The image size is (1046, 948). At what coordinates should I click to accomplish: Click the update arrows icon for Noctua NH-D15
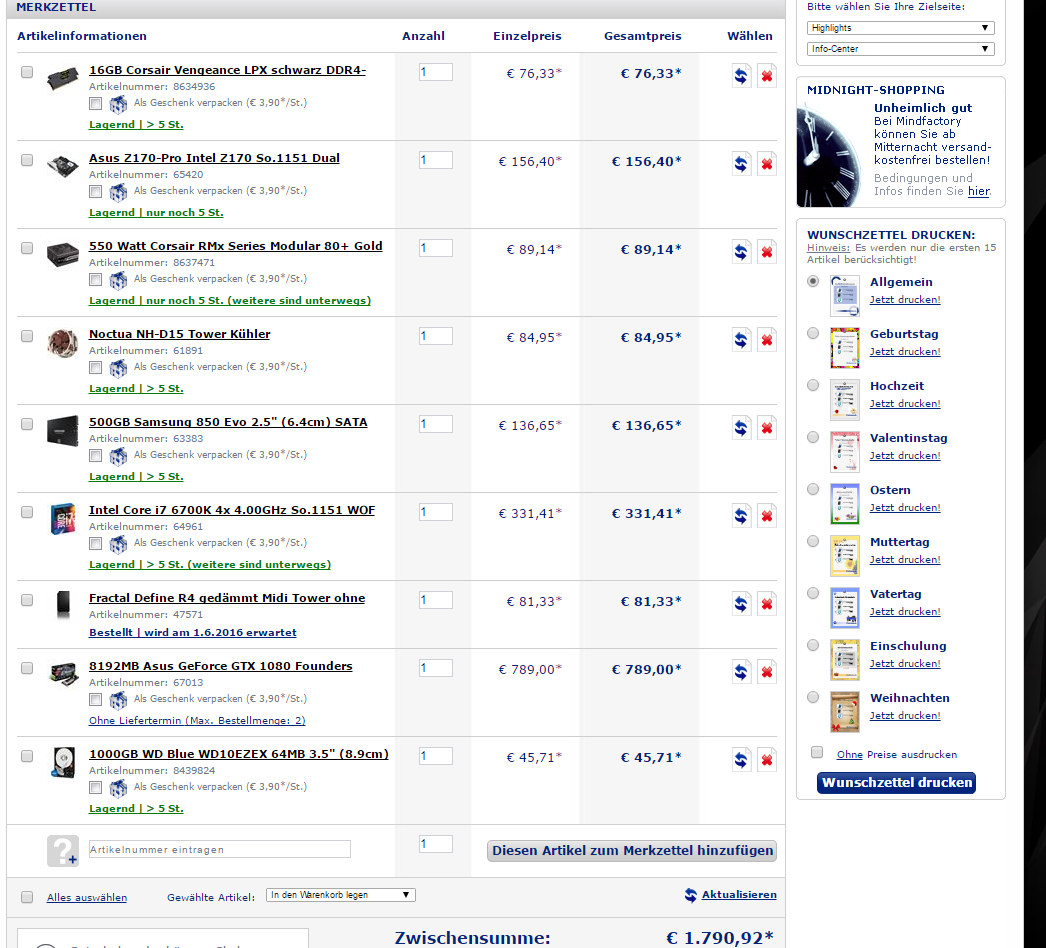(741, 340)
